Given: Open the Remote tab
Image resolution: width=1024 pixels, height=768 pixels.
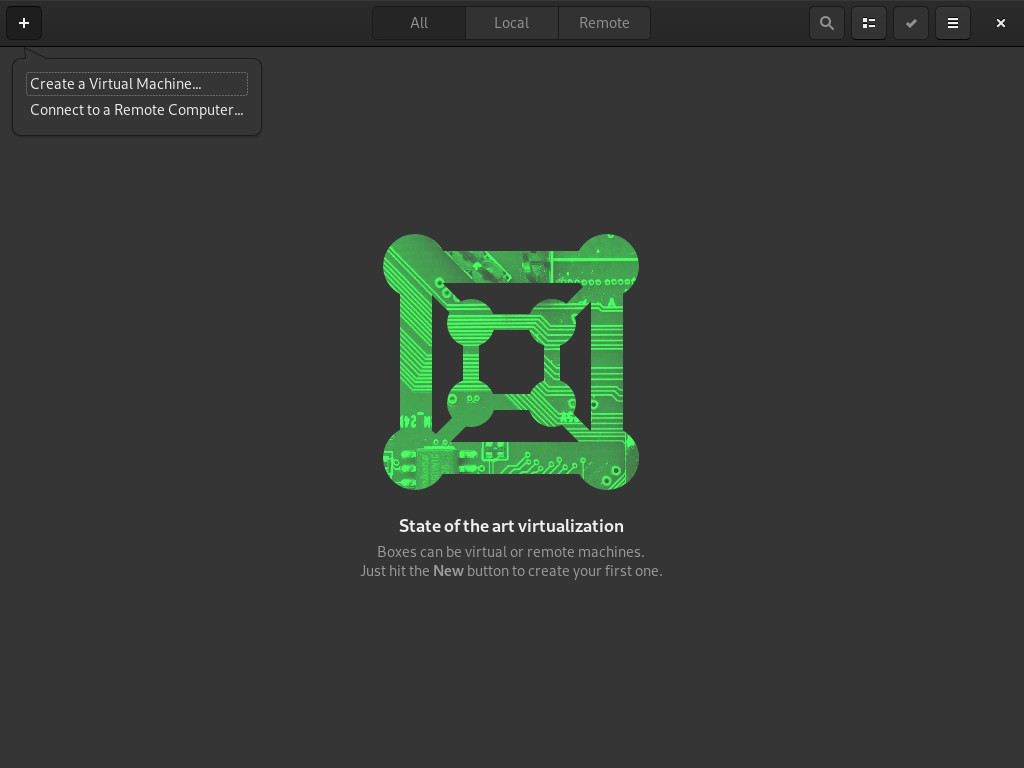Looking at the screenshot, I should point(603,22).
